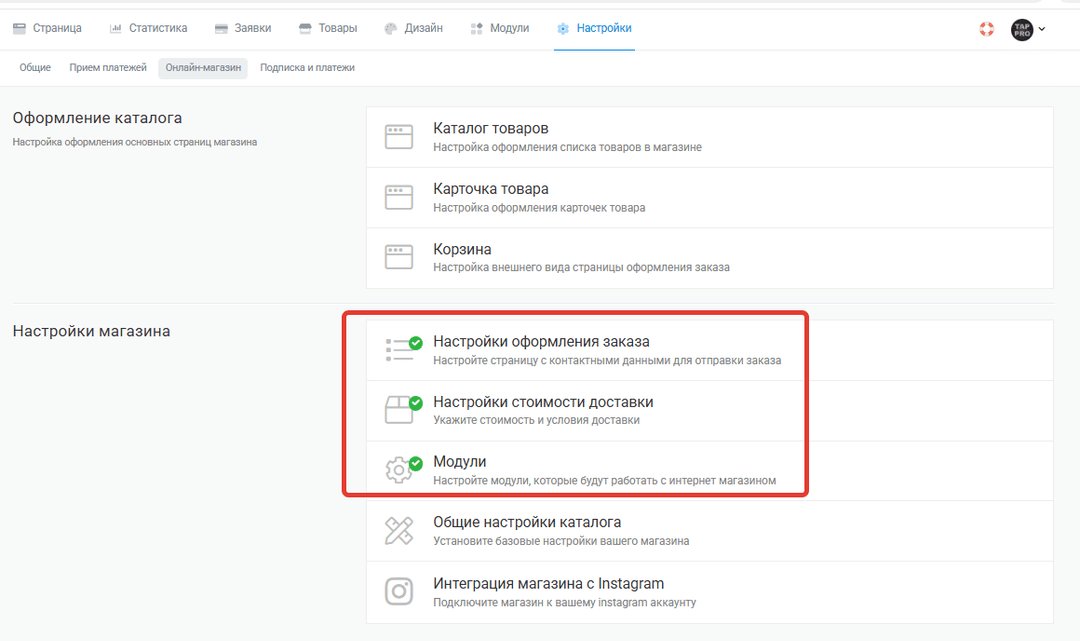Select the Прием платежей subtab
Image resolution: width=1080 pixels, height=641 pixels.
pos(108,68)
